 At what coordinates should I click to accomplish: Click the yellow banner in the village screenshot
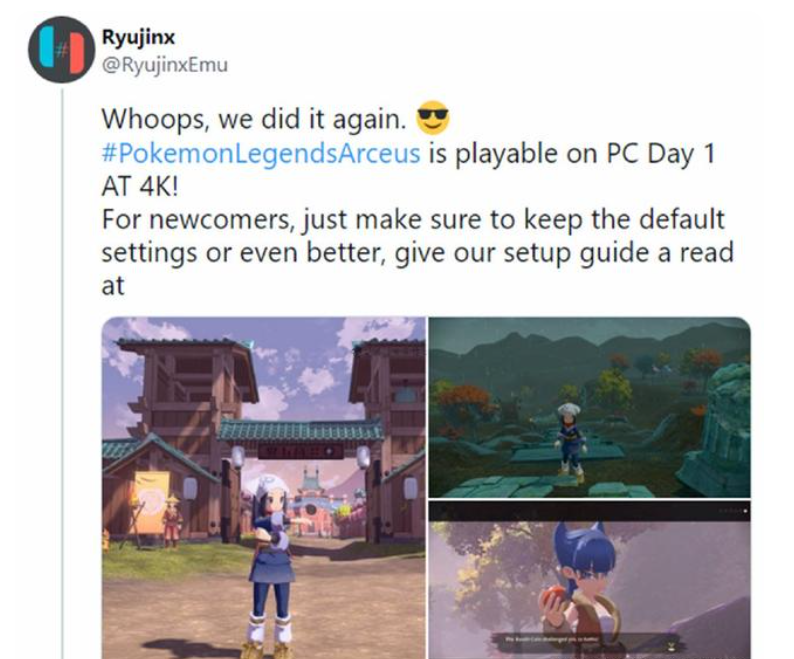point(152,502)
